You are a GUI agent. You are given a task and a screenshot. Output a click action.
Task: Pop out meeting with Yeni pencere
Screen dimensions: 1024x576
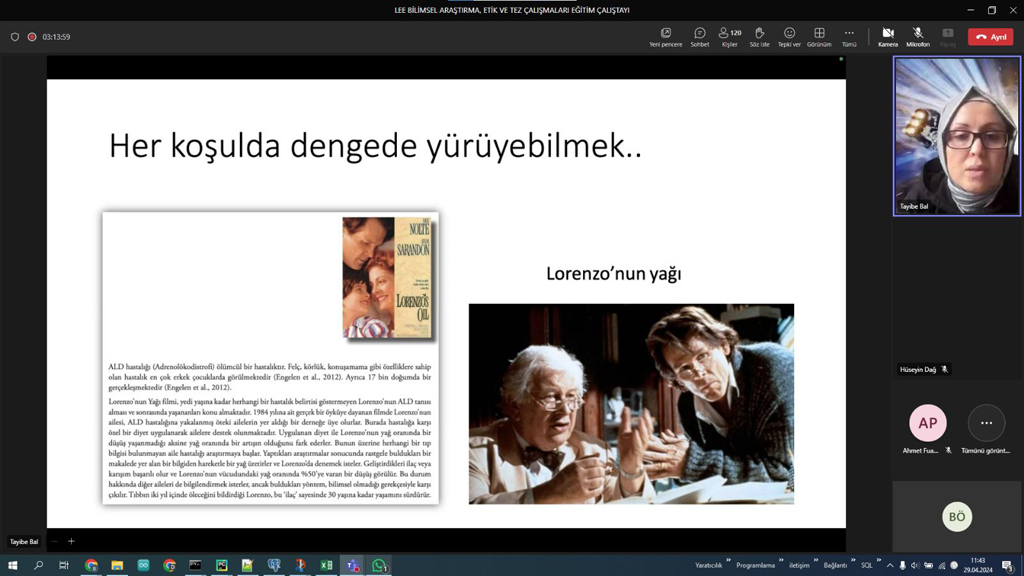click(x=665, y=37)
